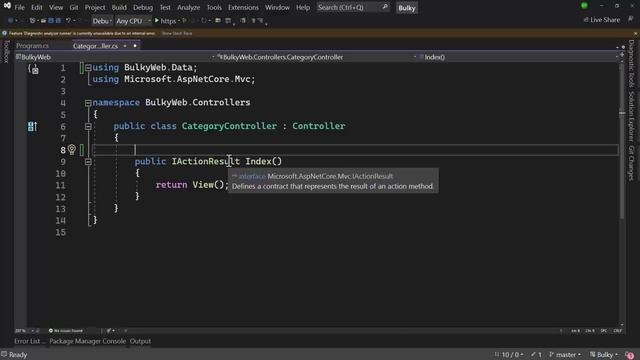Click the Visual Studio logo icon
Image resolution: width=640 pixels, height=360 pixels.
(7, 6)
